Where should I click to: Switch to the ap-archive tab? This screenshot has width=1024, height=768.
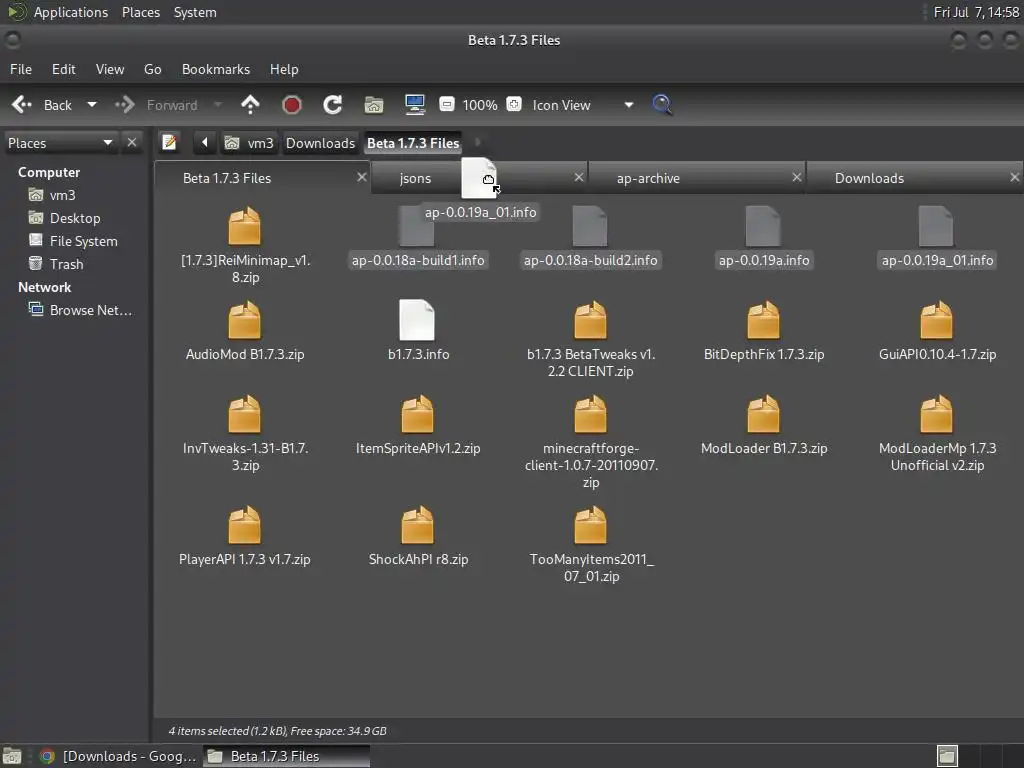pyautogui.click(x=697, y=178)
